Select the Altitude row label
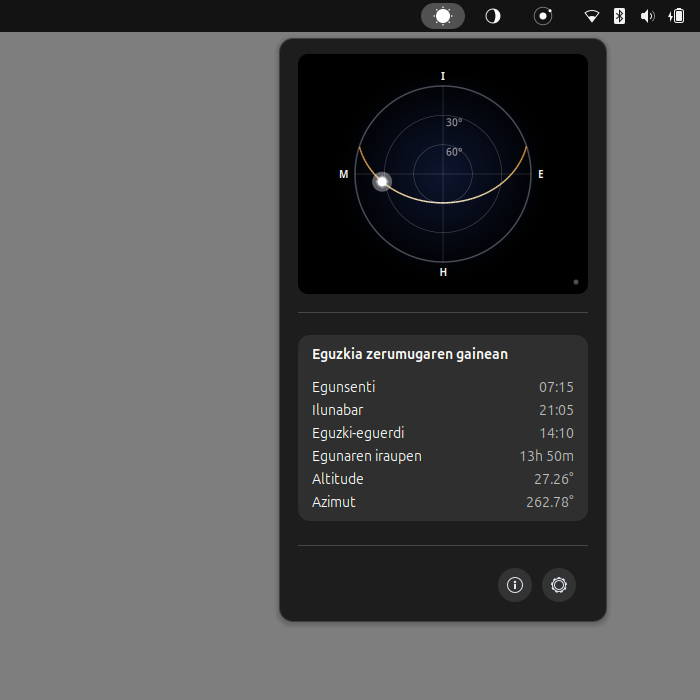 click(338, 479)
